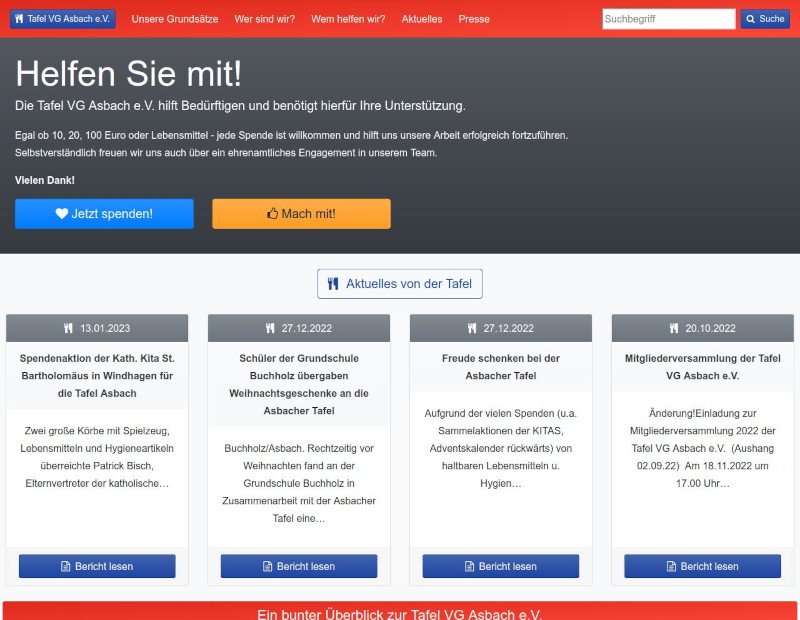This screenshot has height=620, width=800.
Task: Focus the Suchbegriff search field
Action: [x=668, y=19]
